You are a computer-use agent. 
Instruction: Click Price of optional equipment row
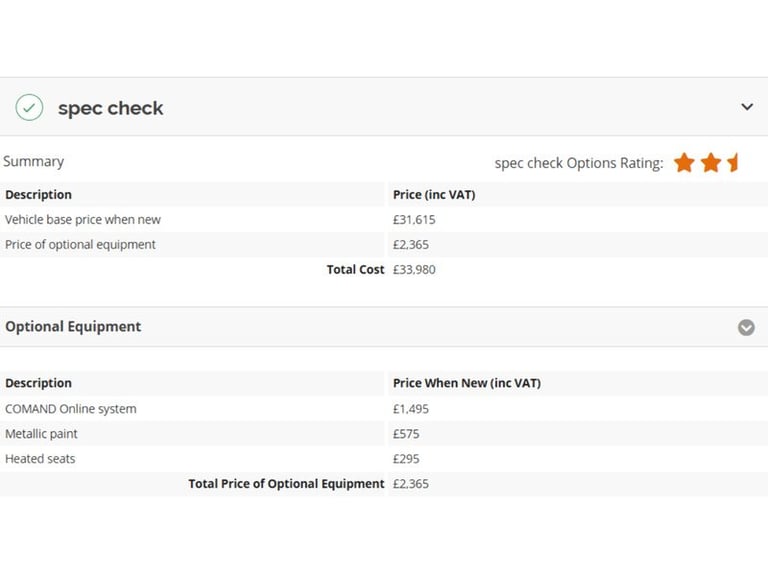click(384, 244)
